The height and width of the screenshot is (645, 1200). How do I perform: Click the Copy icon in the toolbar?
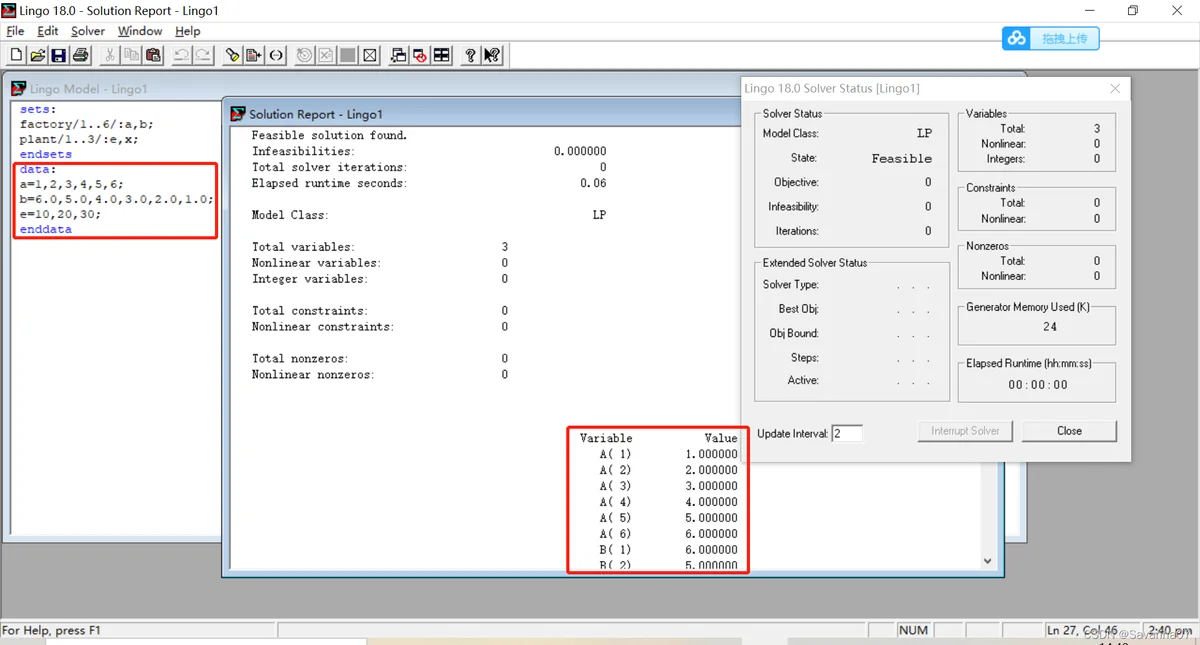(x=132, y=55)
